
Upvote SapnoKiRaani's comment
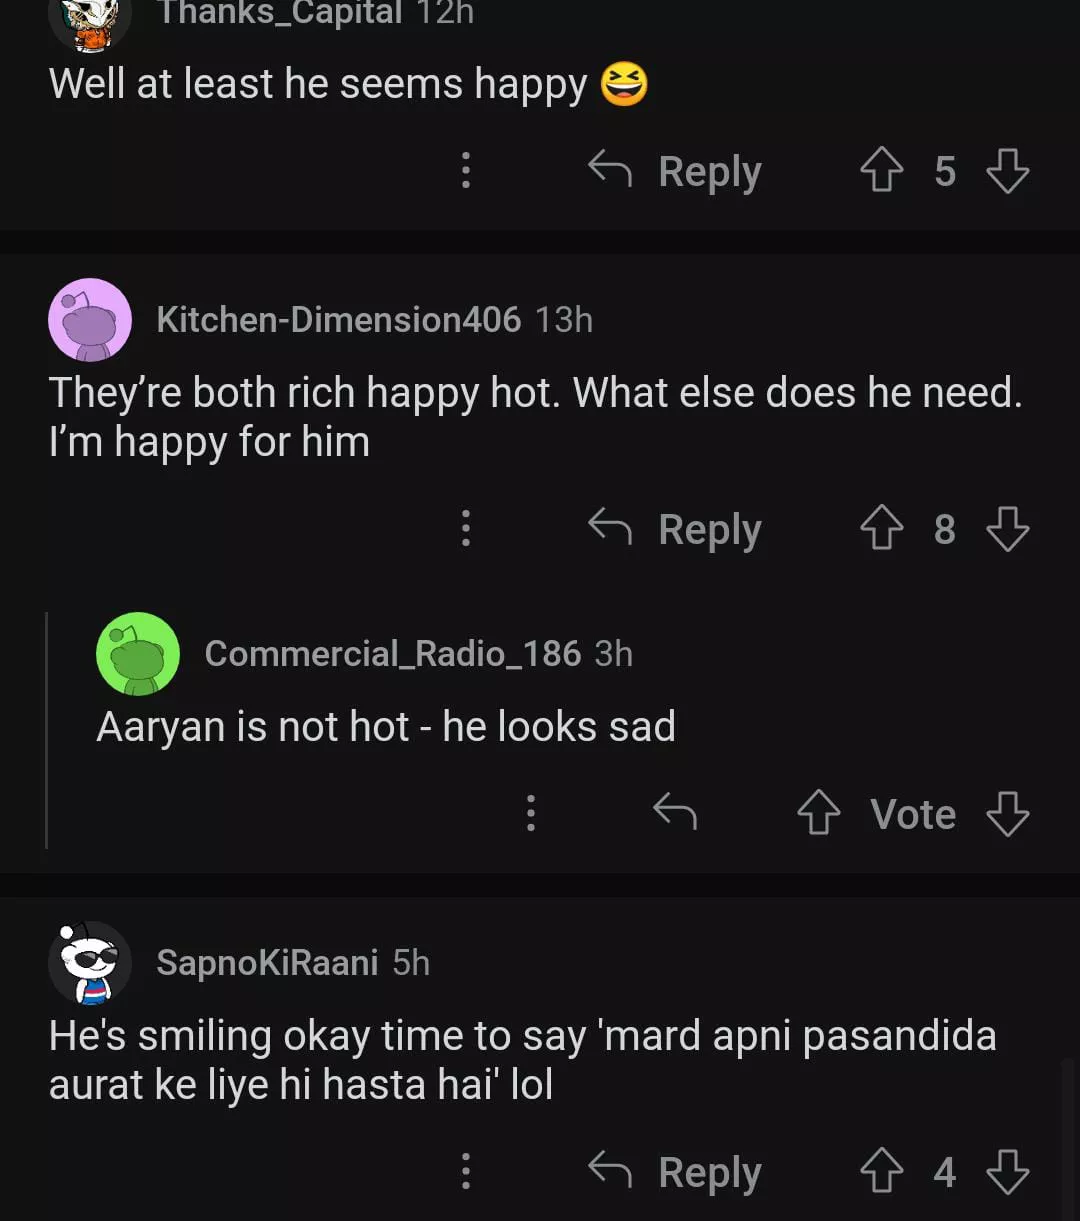coord(881,1172)
